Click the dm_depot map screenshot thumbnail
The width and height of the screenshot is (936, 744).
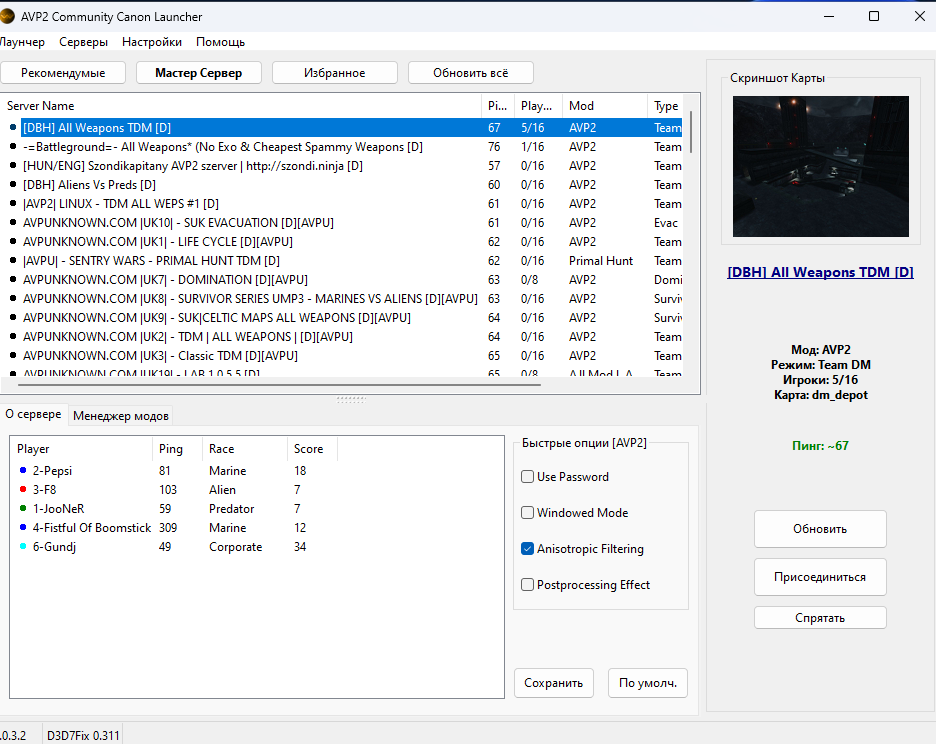click(821, 167)
